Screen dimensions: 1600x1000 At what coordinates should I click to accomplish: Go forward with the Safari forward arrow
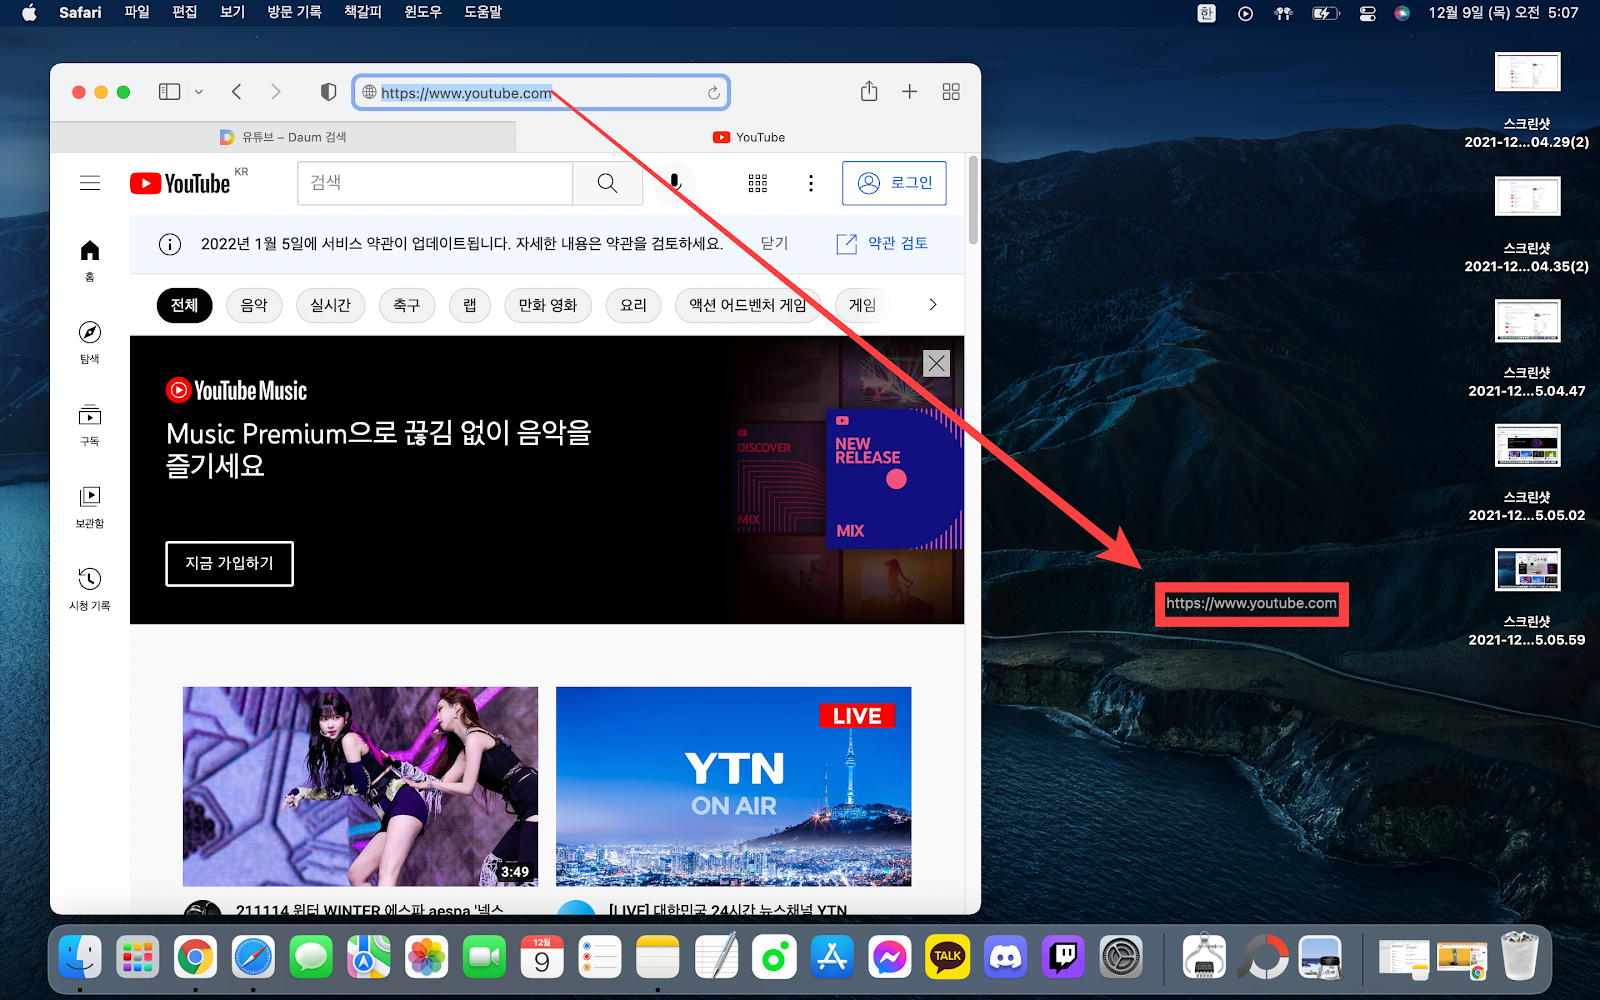pos(276,92)
